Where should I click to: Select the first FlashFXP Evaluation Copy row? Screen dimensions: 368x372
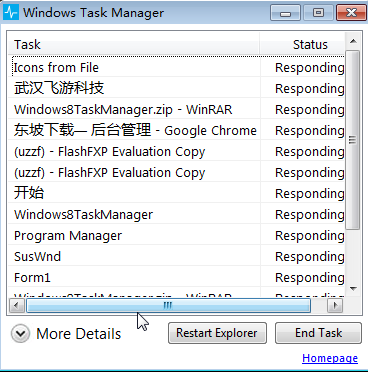pos(176,151)
